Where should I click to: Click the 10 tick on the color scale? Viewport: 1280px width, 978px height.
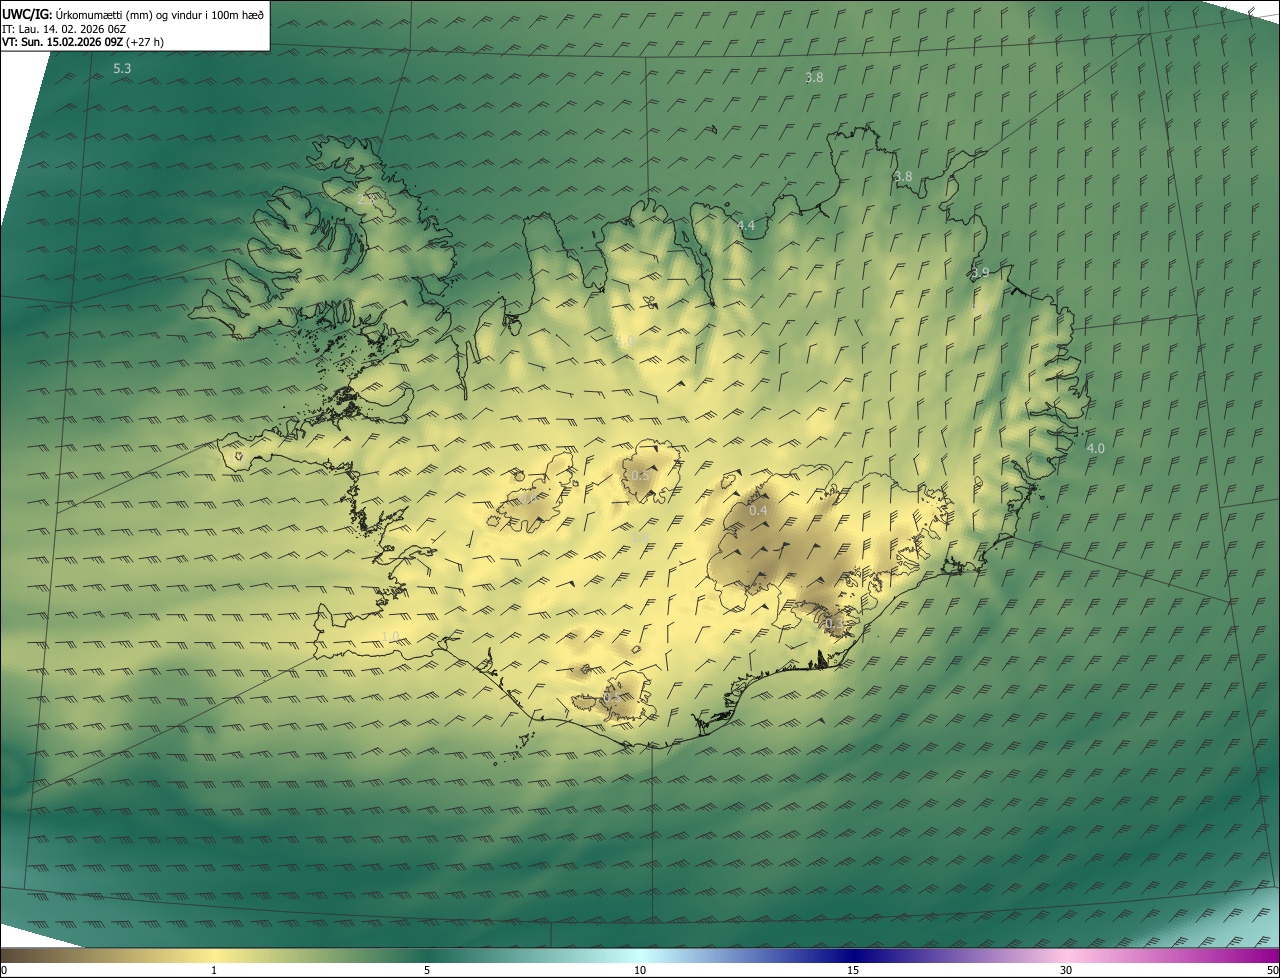640,970
